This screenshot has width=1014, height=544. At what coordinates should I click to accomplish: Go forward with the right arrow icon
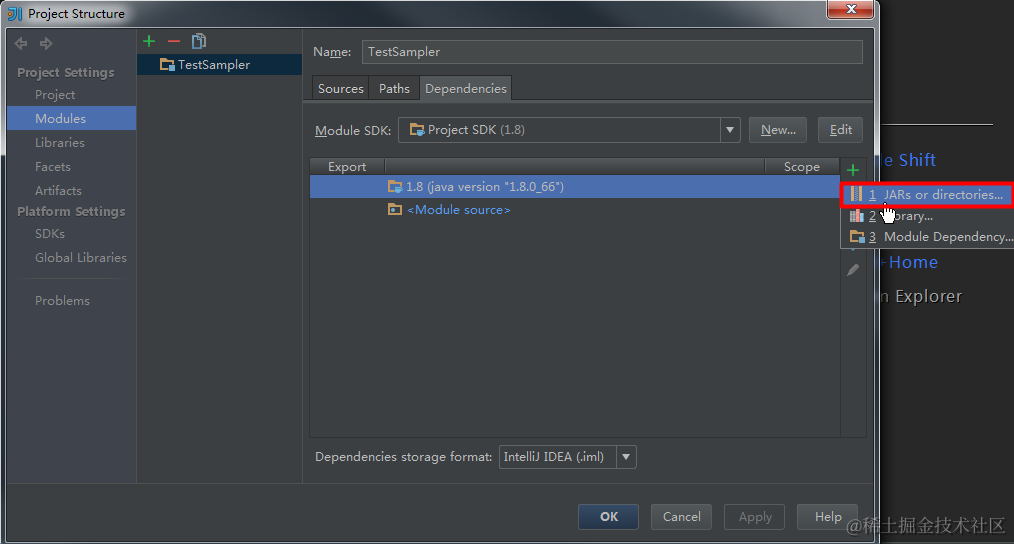click(46, 43)
